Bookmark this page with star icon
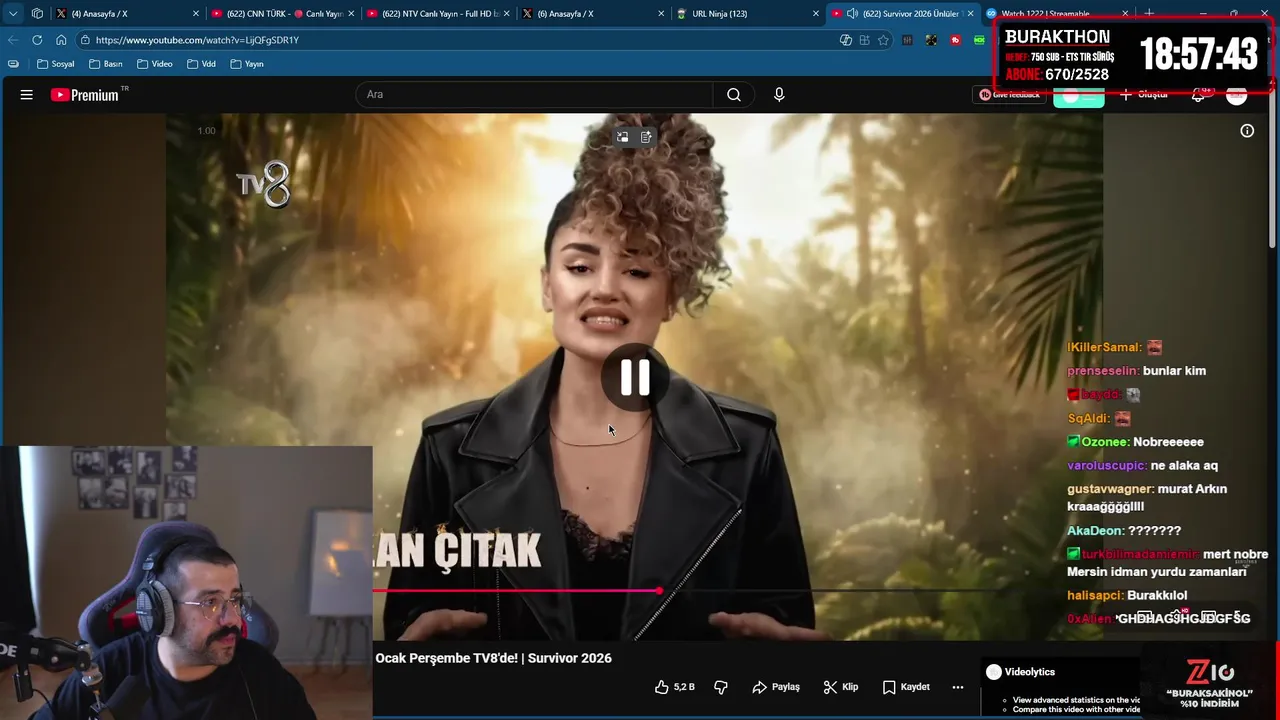Viewport: 1280px width, 720px height. (883, 40)
